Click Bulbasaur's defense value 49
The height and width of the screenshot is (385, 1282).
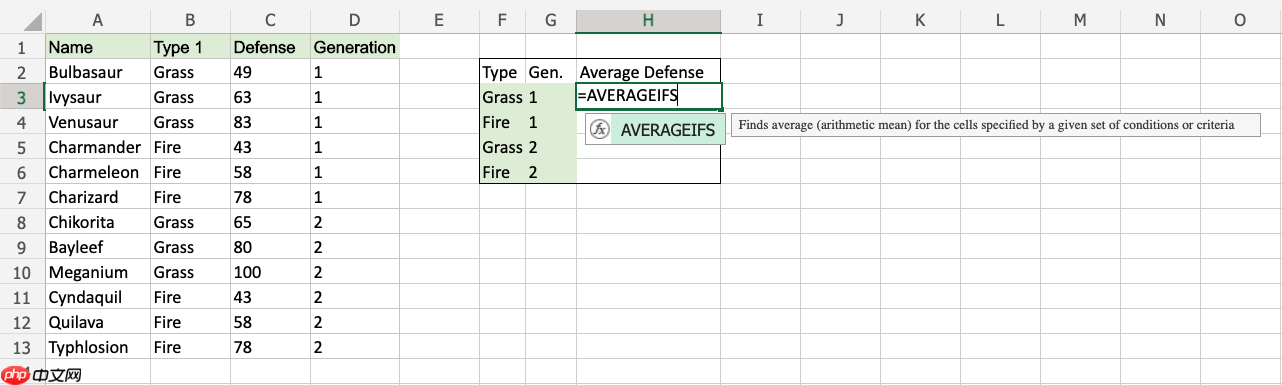(270, 72)
